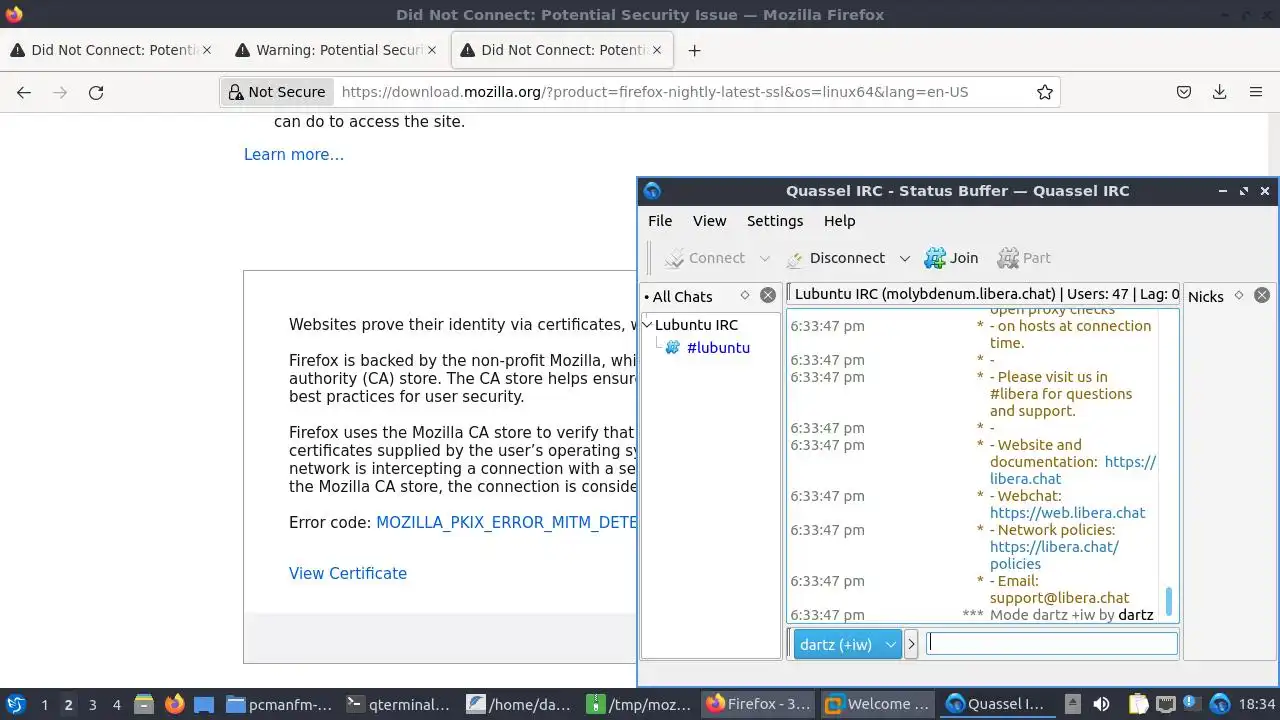This screenshot has height=720, width=1280.
Task: Click the Not Secure lock indicator
Action: pos(278,92)
